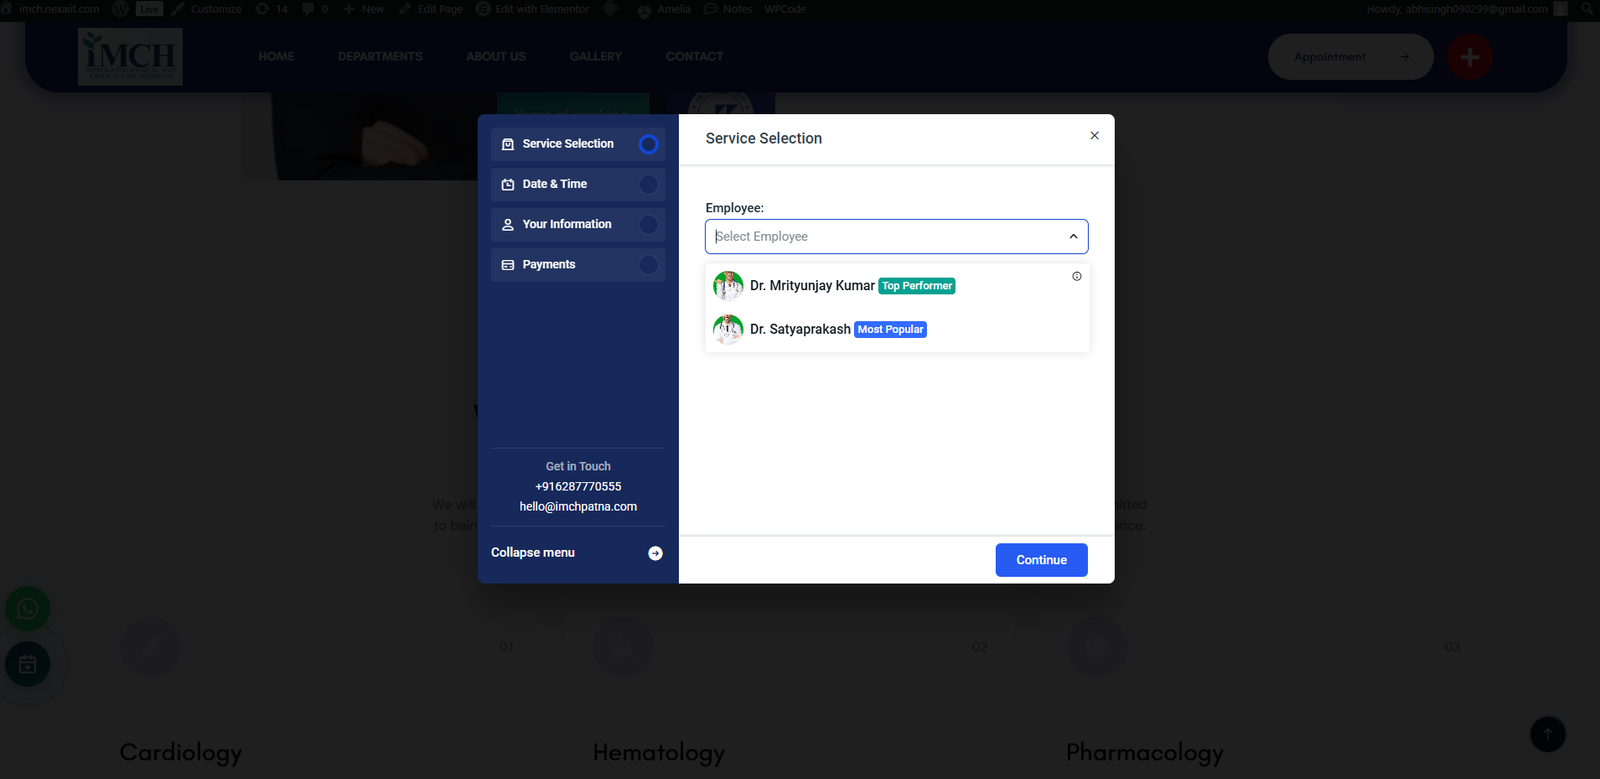Choose Dr. Mrityunjay Kumar

point(897,286)
